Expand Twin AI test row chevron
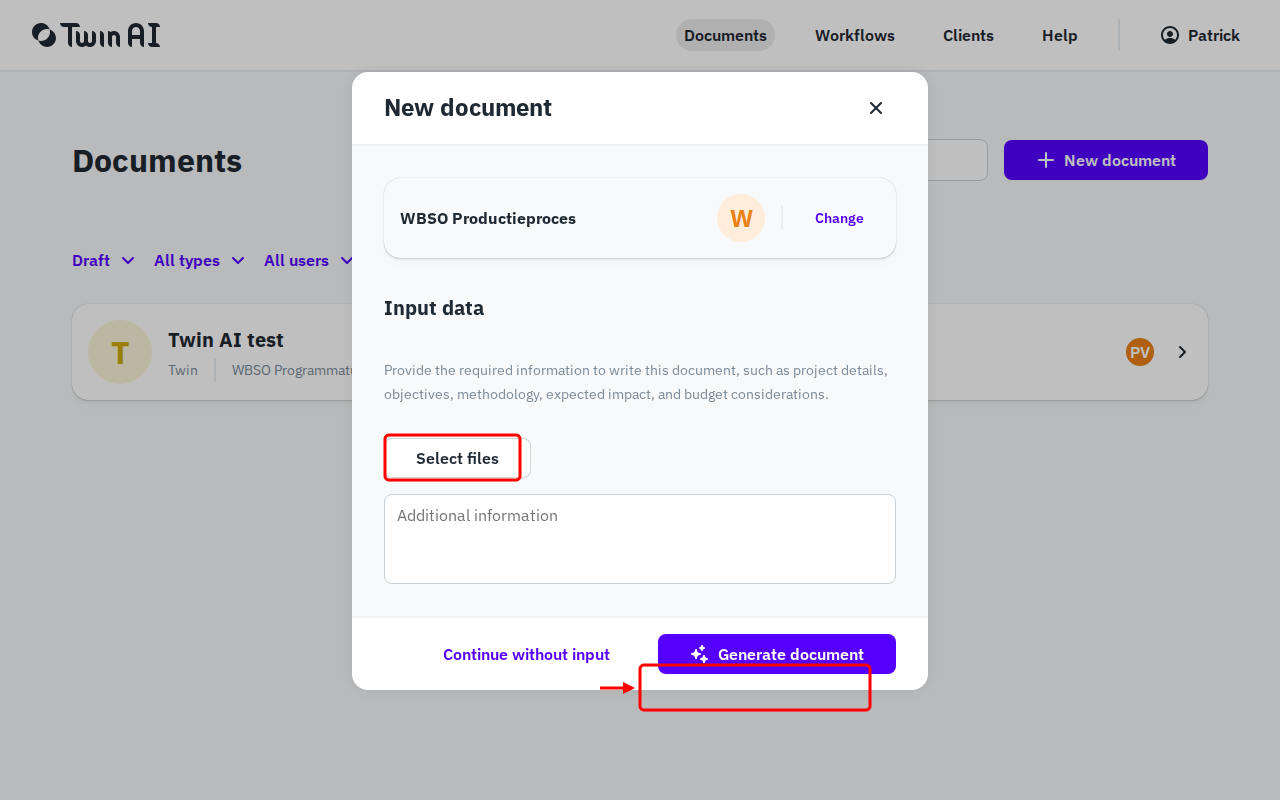Screen dimensions: 1280x800 (x=1182, y=352)
